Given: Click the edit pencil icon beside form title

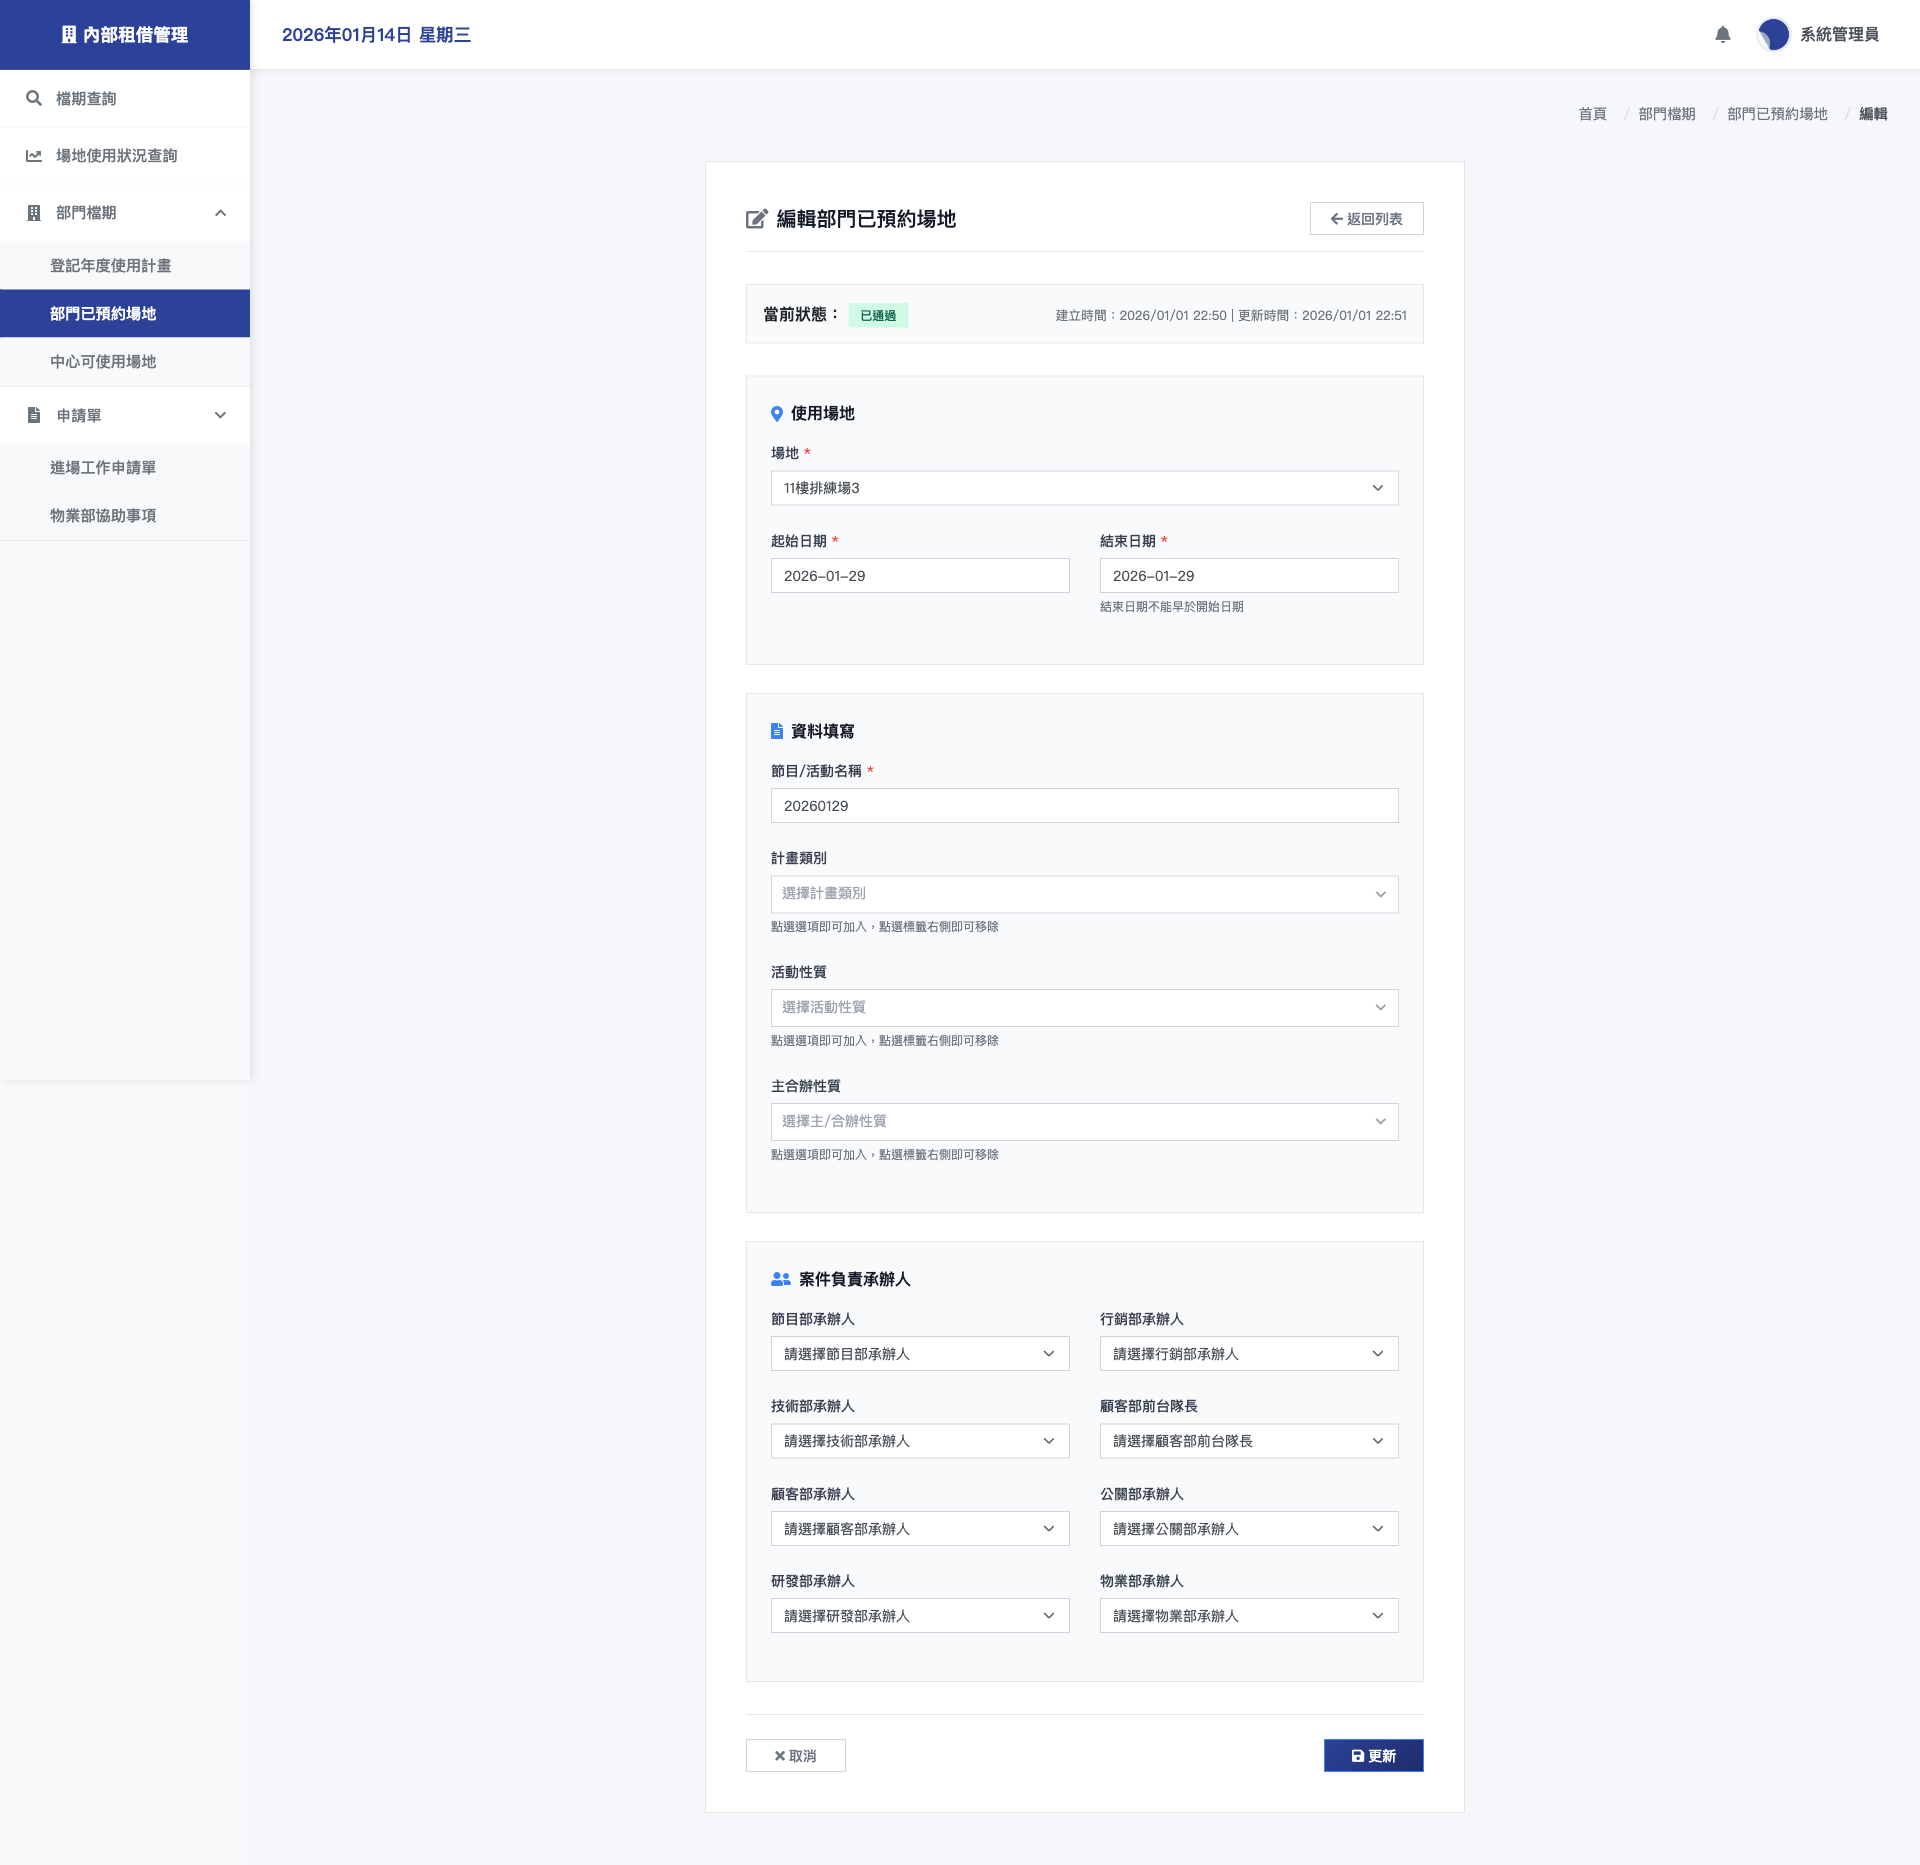Looking at the screenshot, I should click(x=757, y=219).
